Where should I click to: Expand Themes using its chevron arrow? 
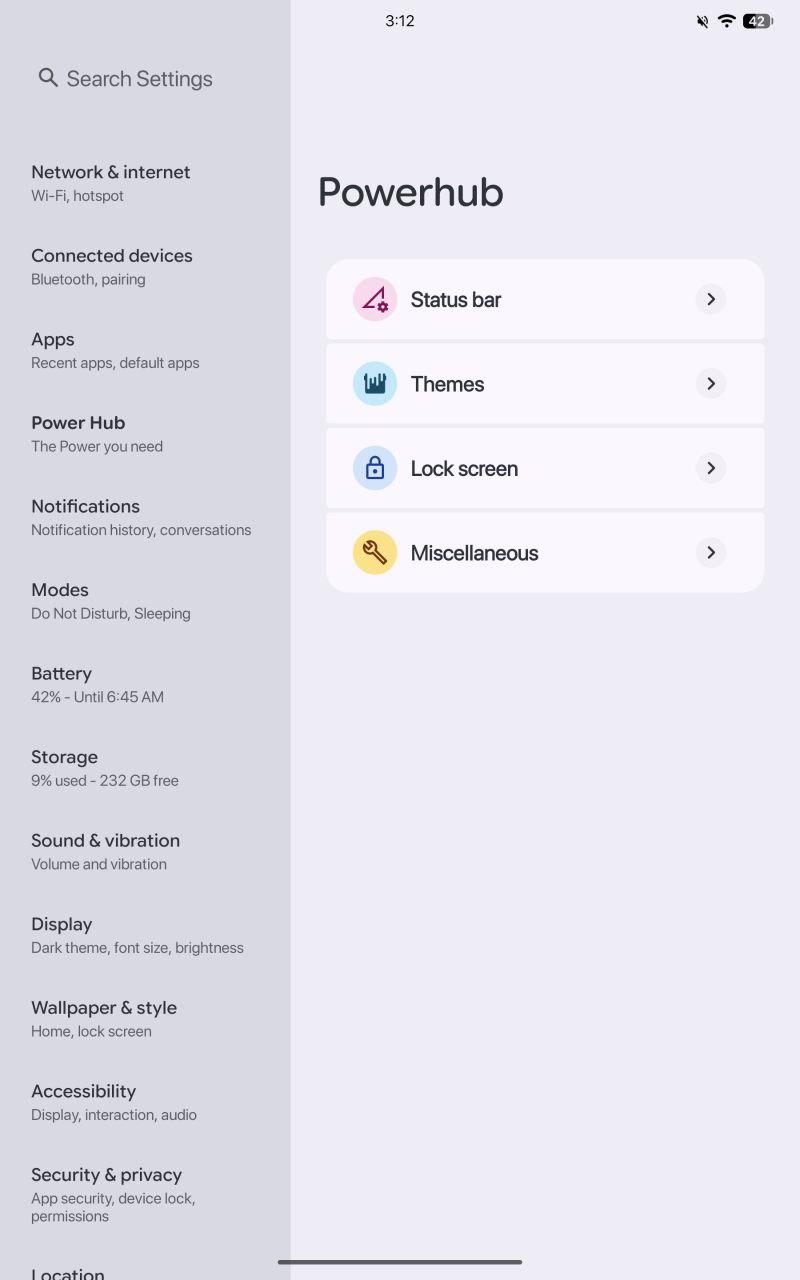(x=711, y=384)
